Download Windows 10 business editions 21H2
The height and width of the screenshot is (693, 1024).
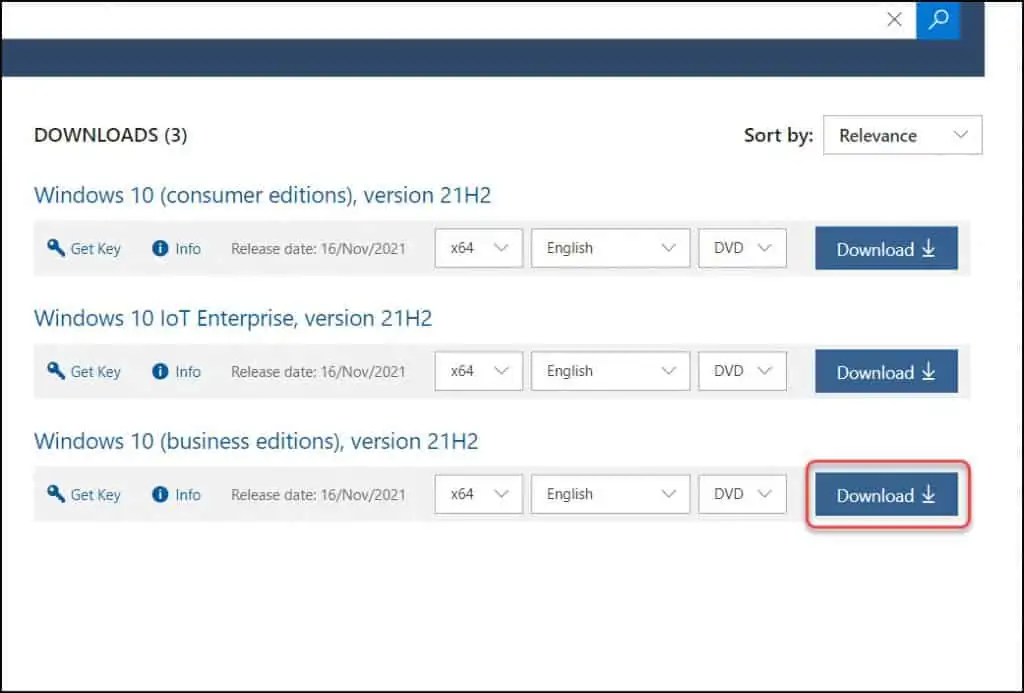click(886, 494)
